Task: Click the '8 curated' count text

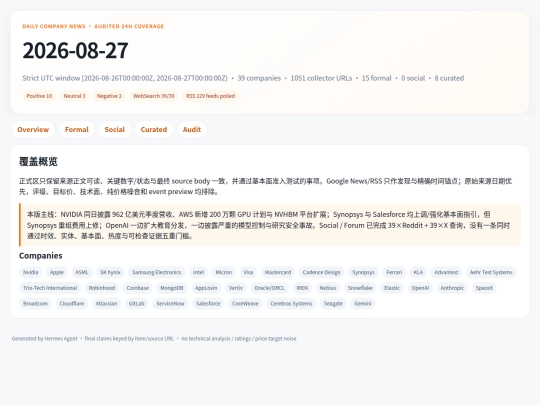Action: click(449, 78)
